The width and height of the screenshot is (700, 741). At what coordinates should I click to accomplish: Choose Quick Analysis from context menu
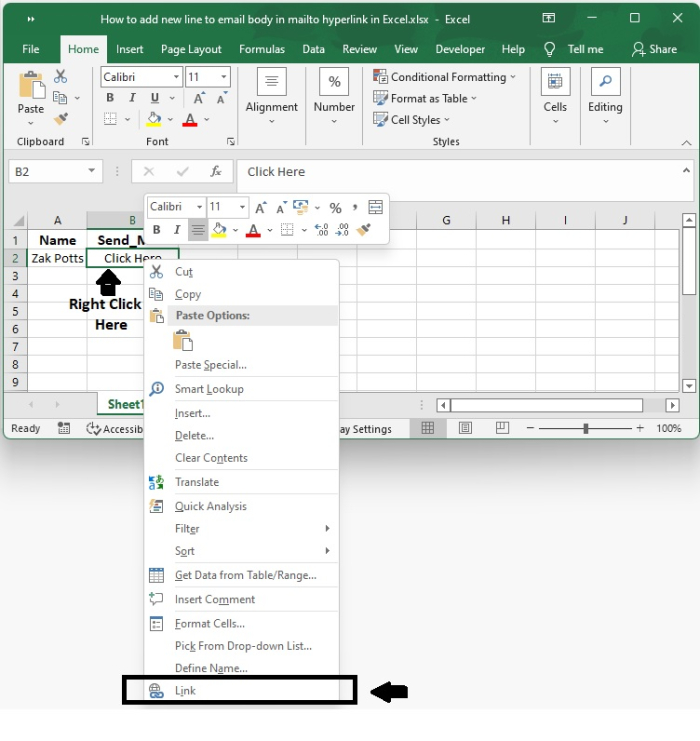click(x=242, y=506)
